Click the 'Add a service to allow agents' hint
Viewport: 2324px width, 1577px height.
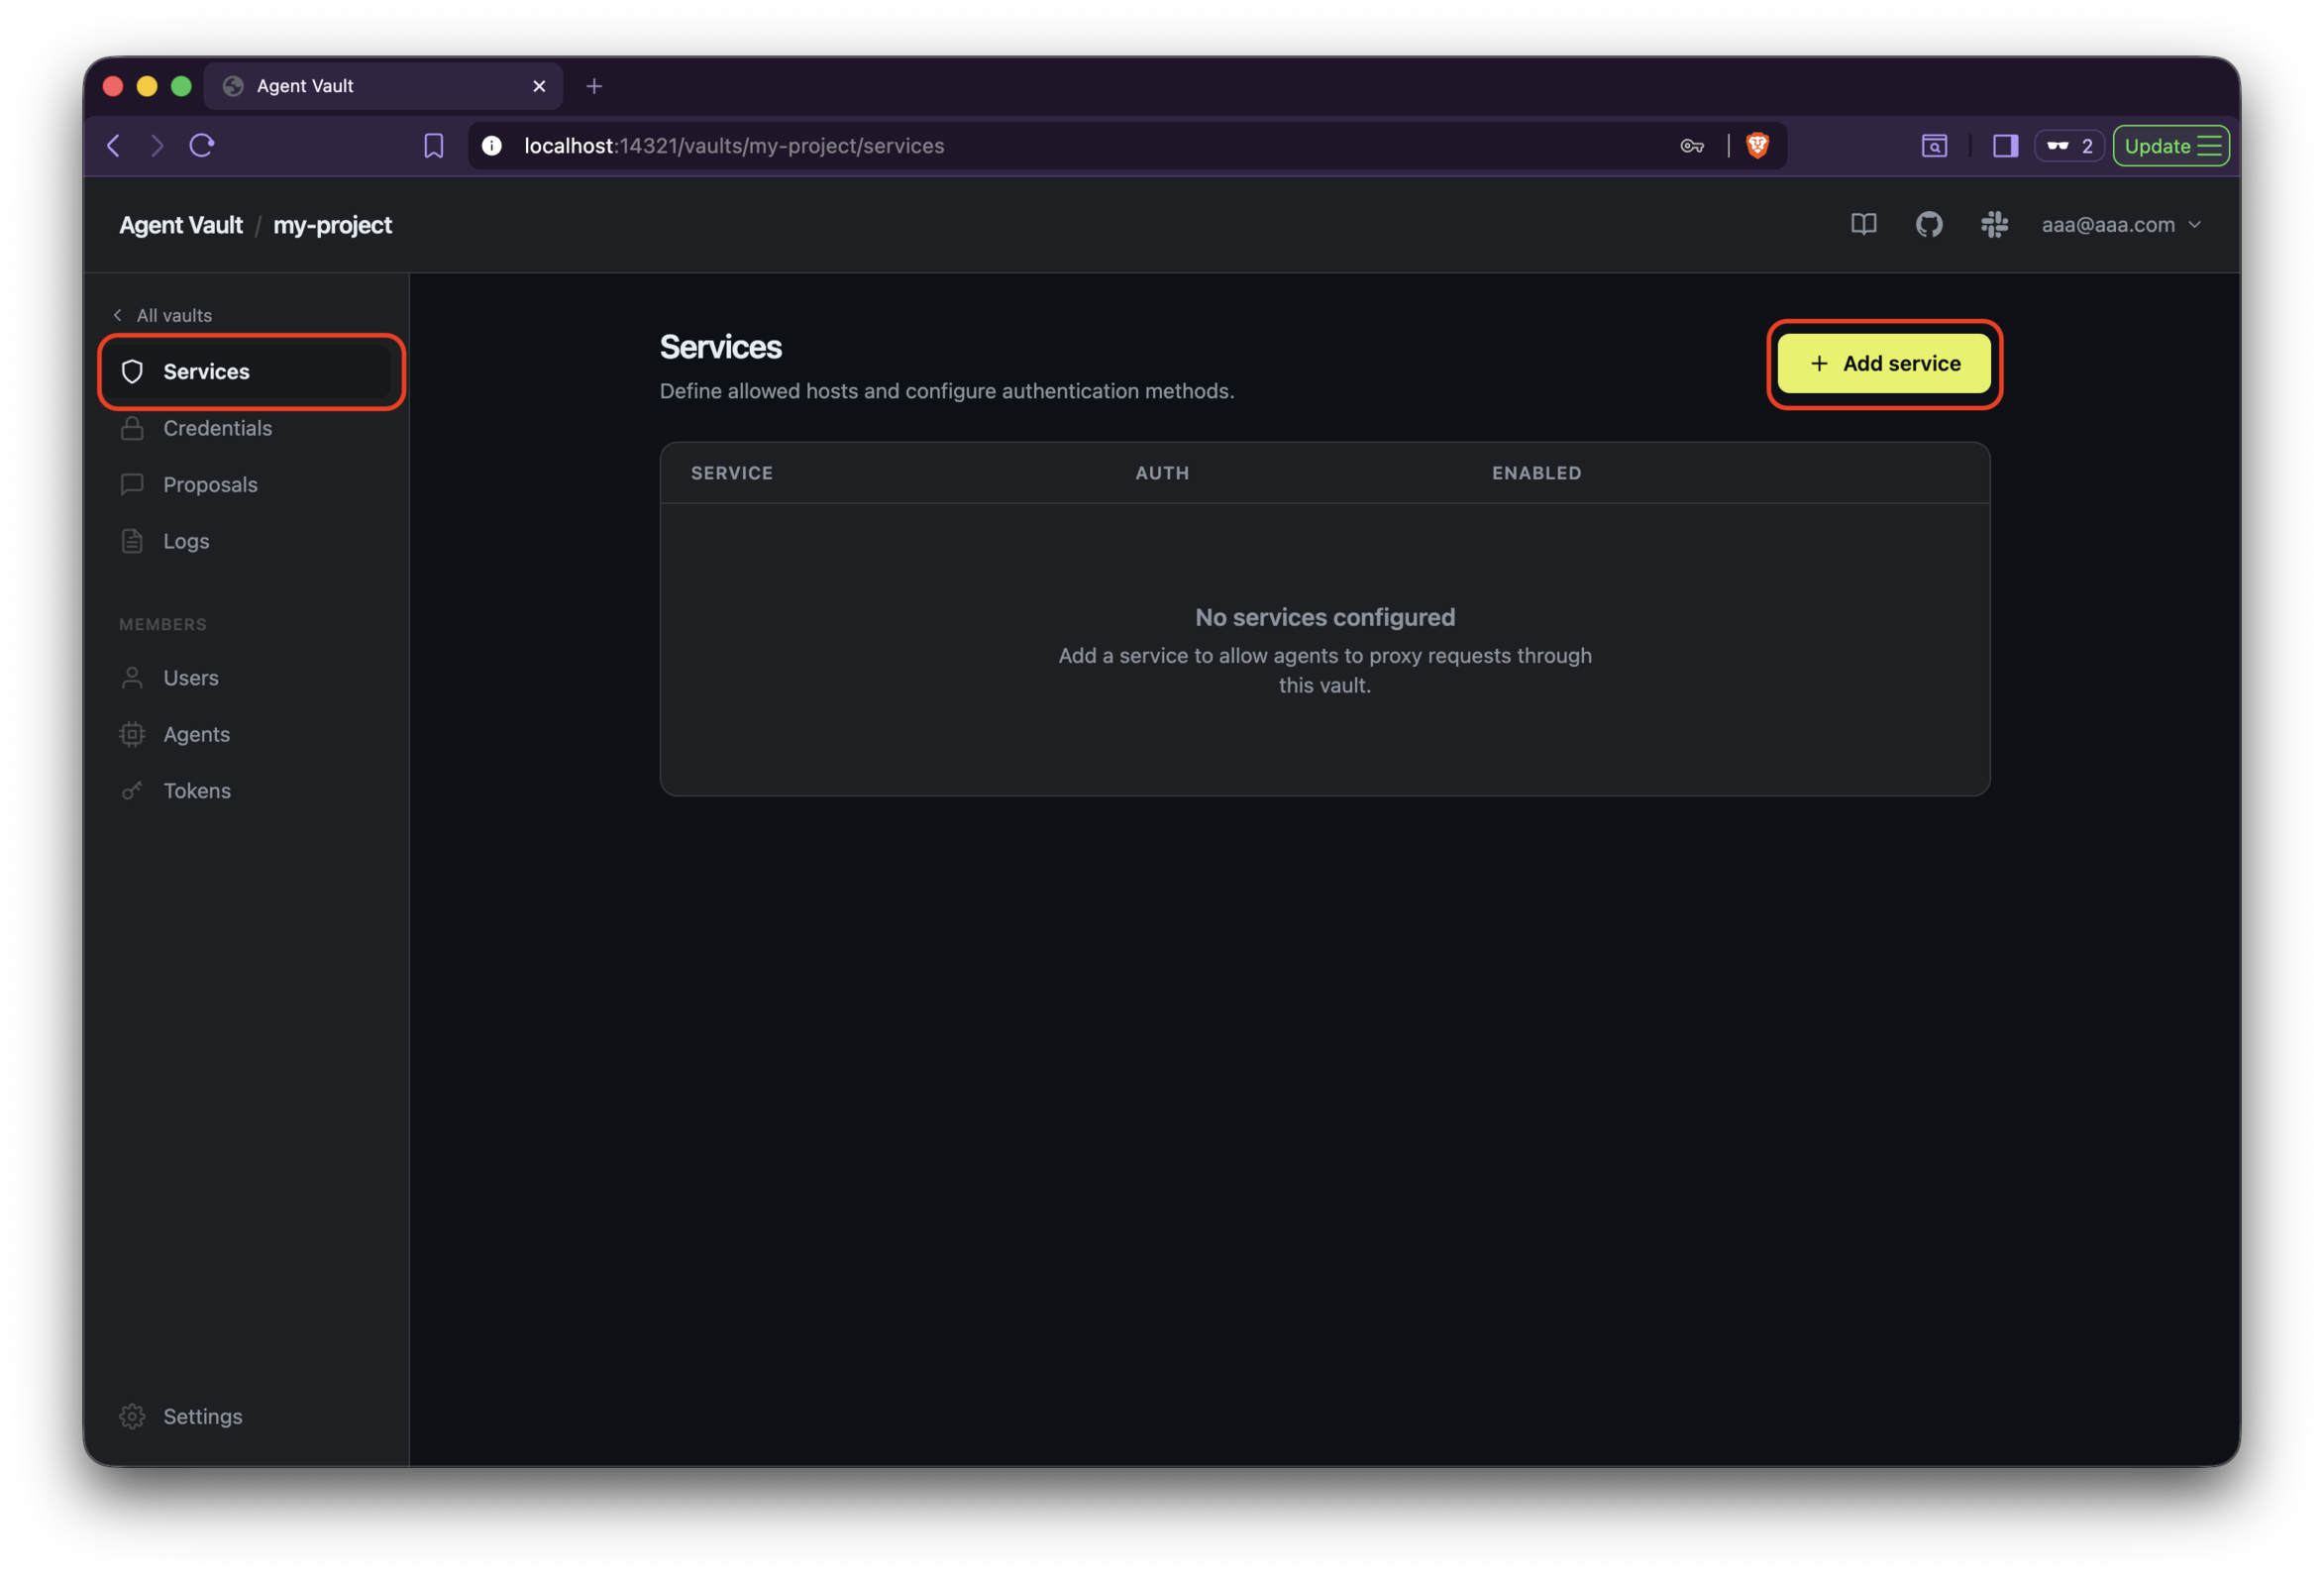[x=1324, y=670]
